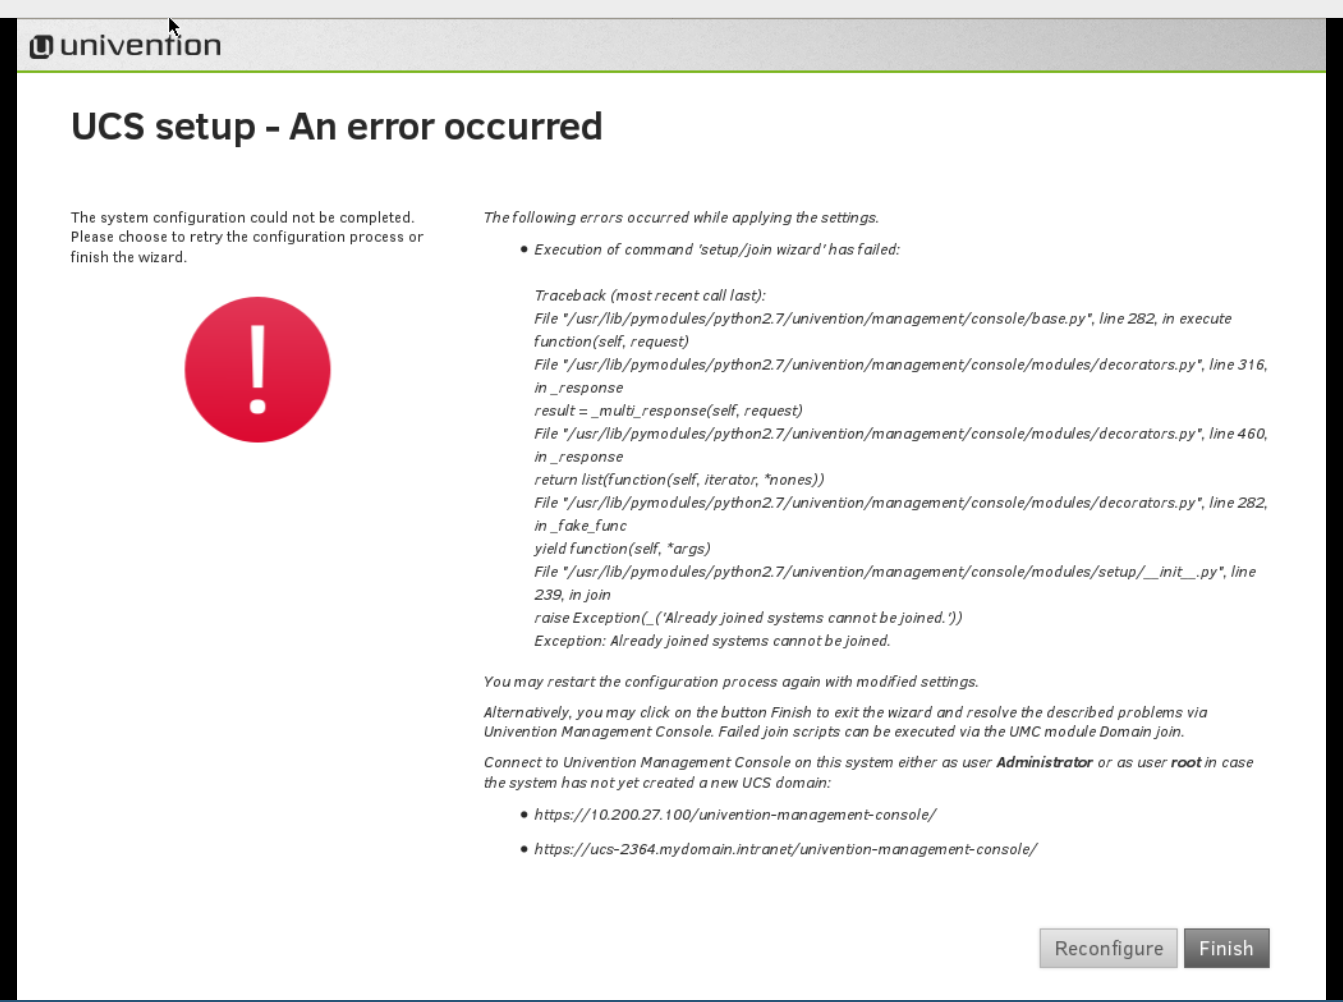
Task: Click the Univention logo icon in header
Action: tap(41, 46)
